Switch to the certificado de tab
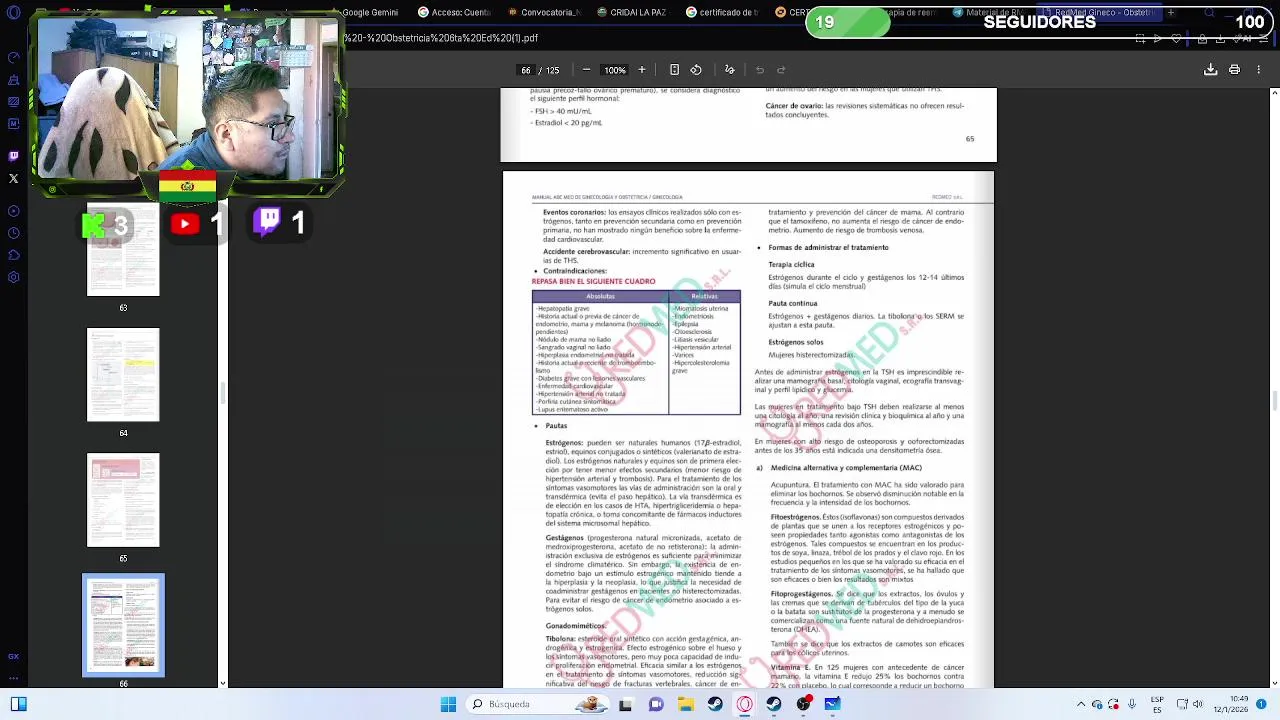The image size is (1280, 720). pos(722,12)
